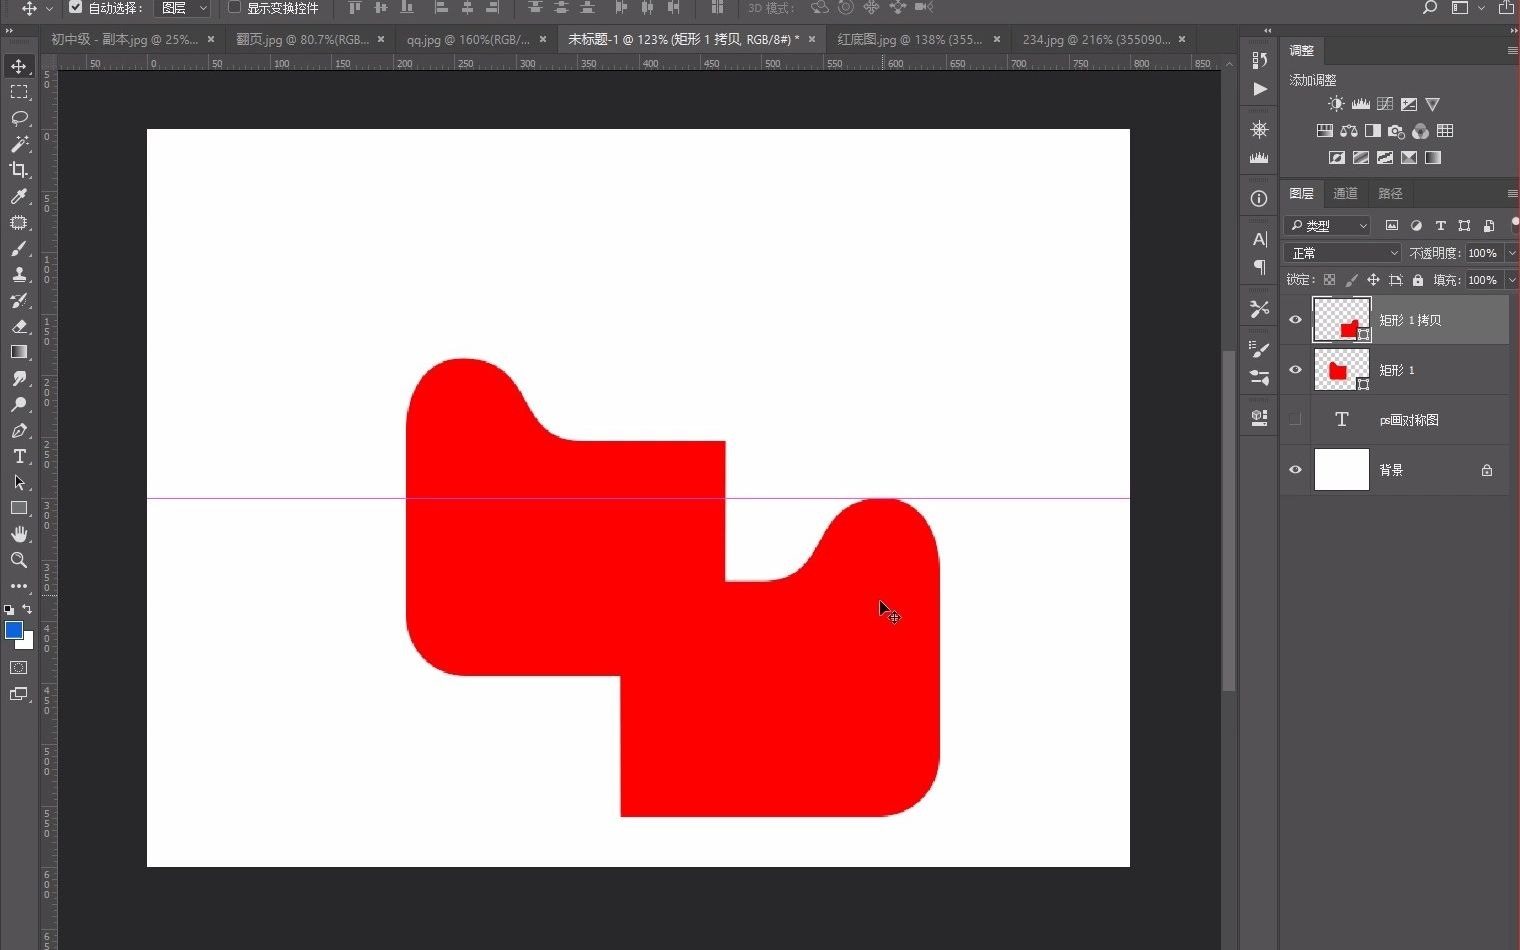Add a Levels adjustment
The height and width of the screenshot is (950, 1520).
click(x=1361, y=104)
